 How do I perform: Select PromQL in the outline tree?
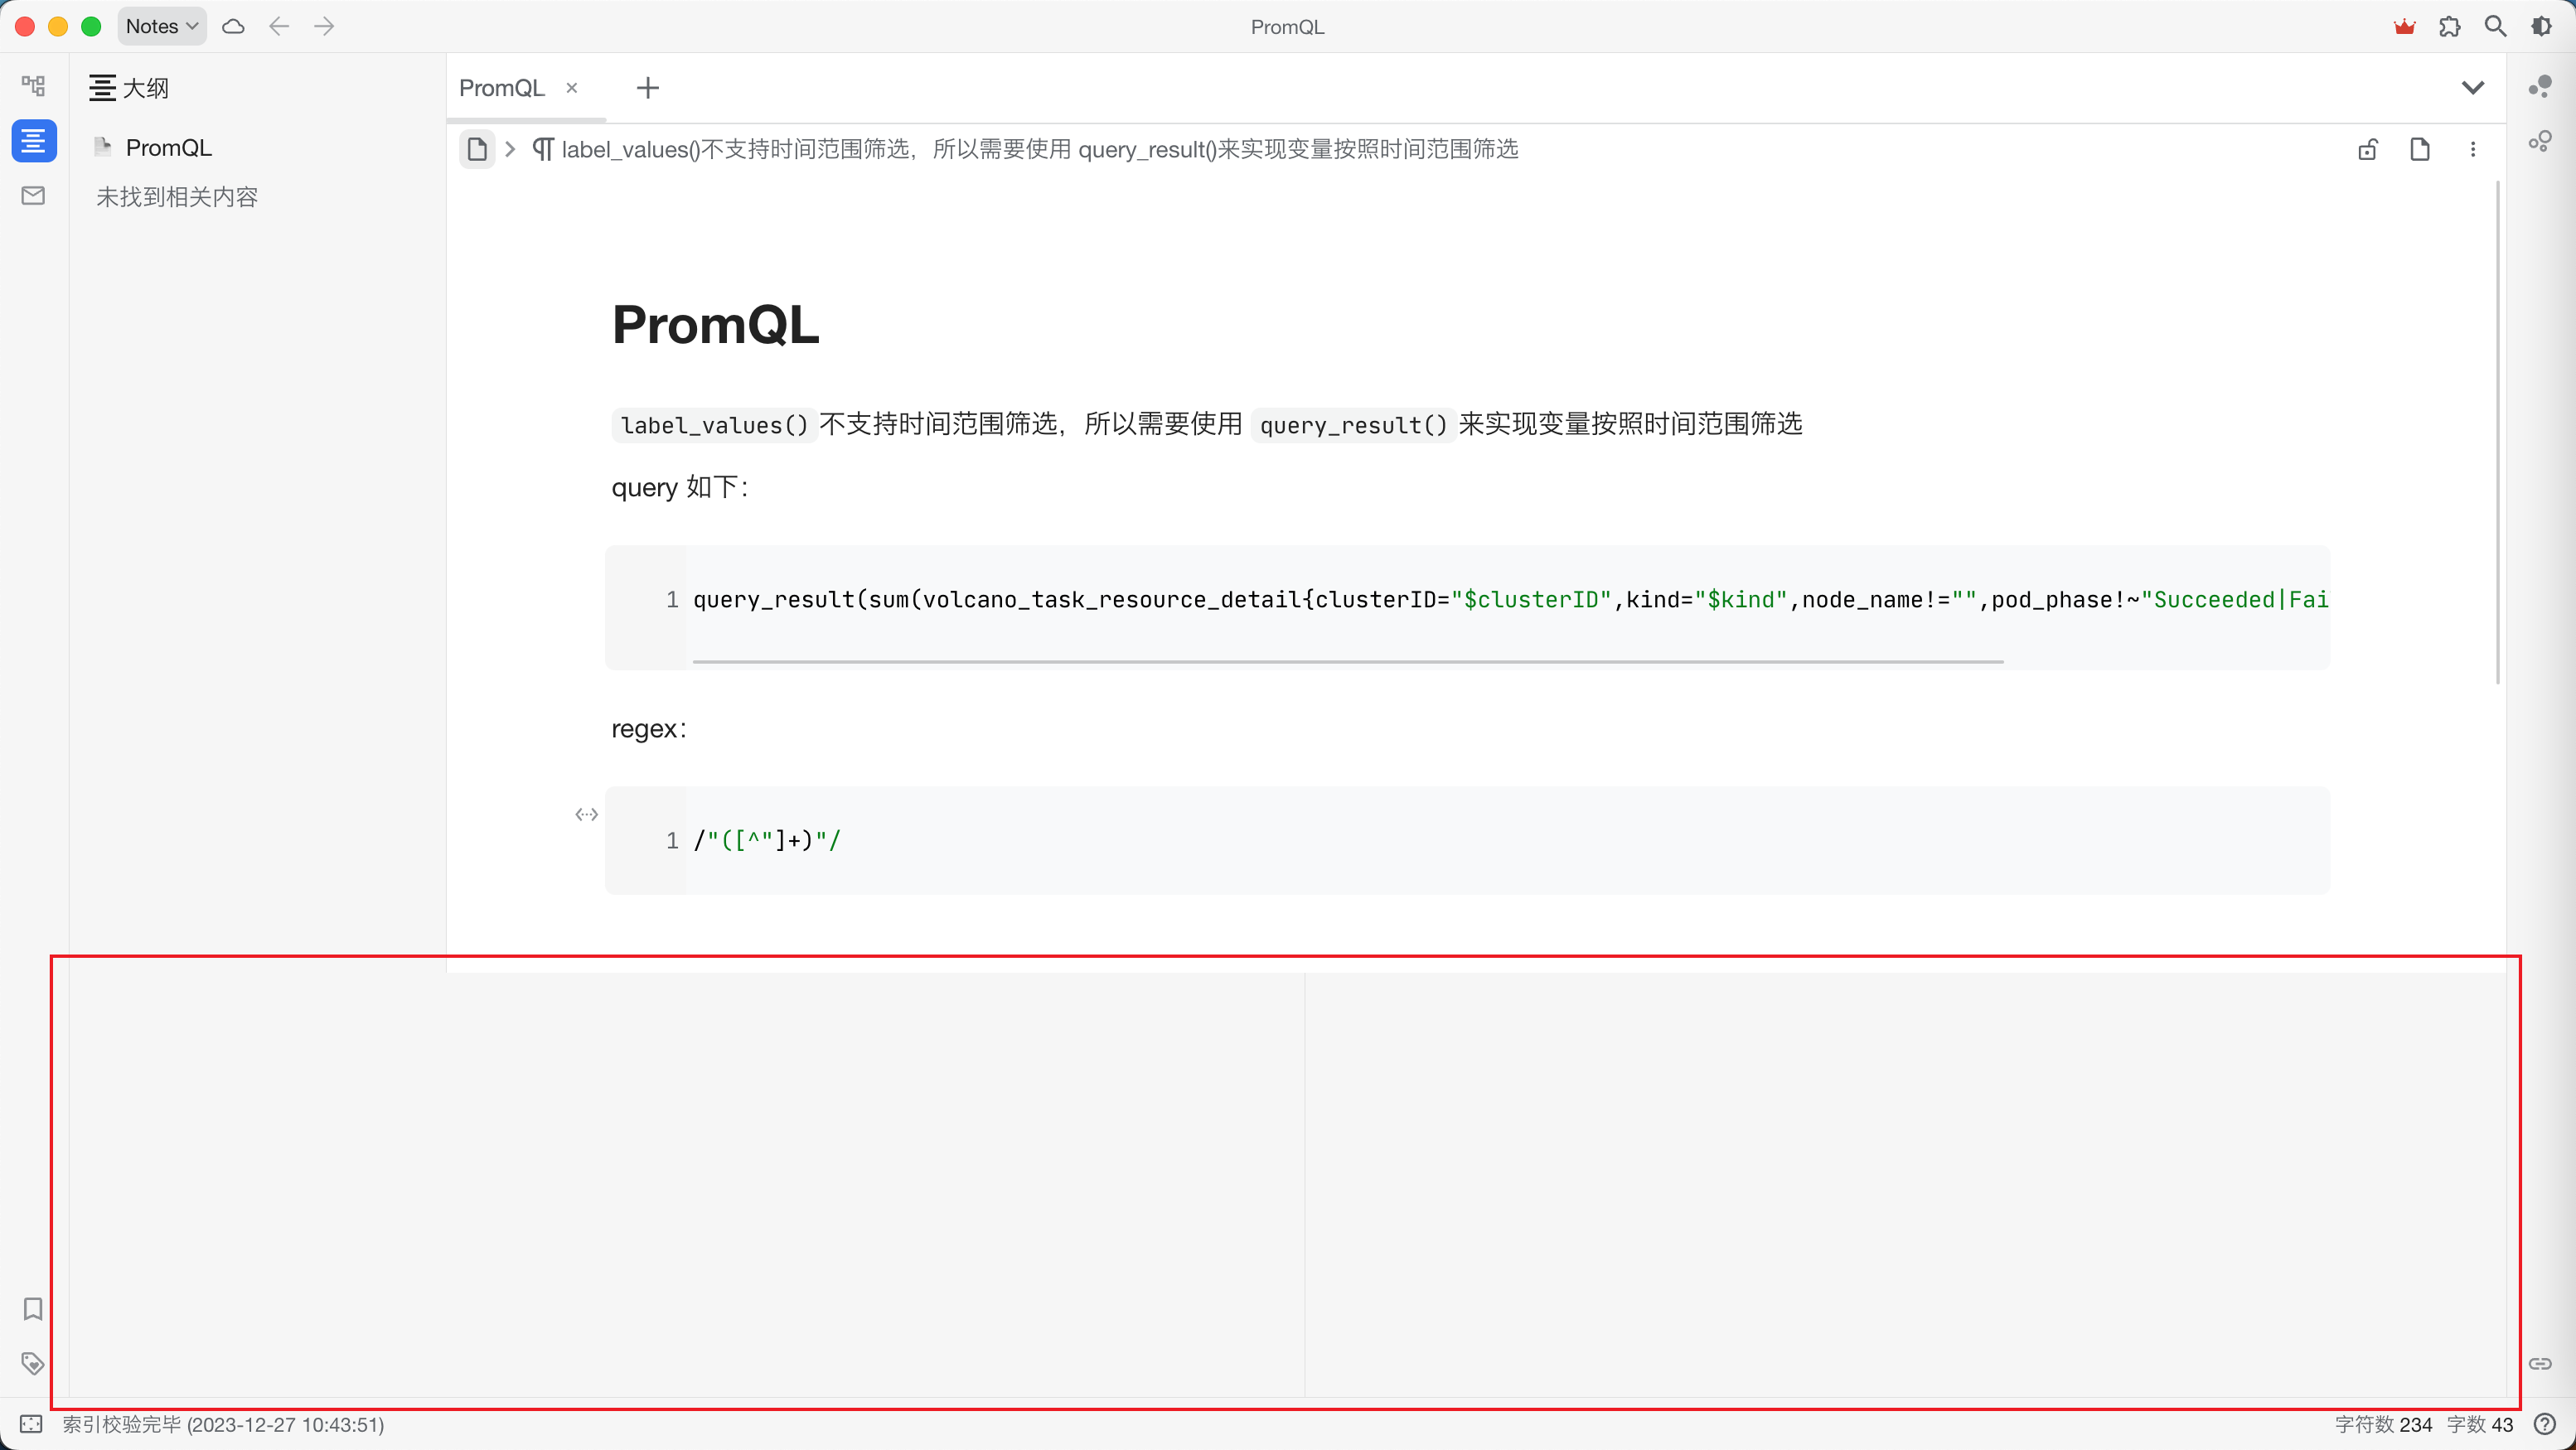tap(168, 148)
